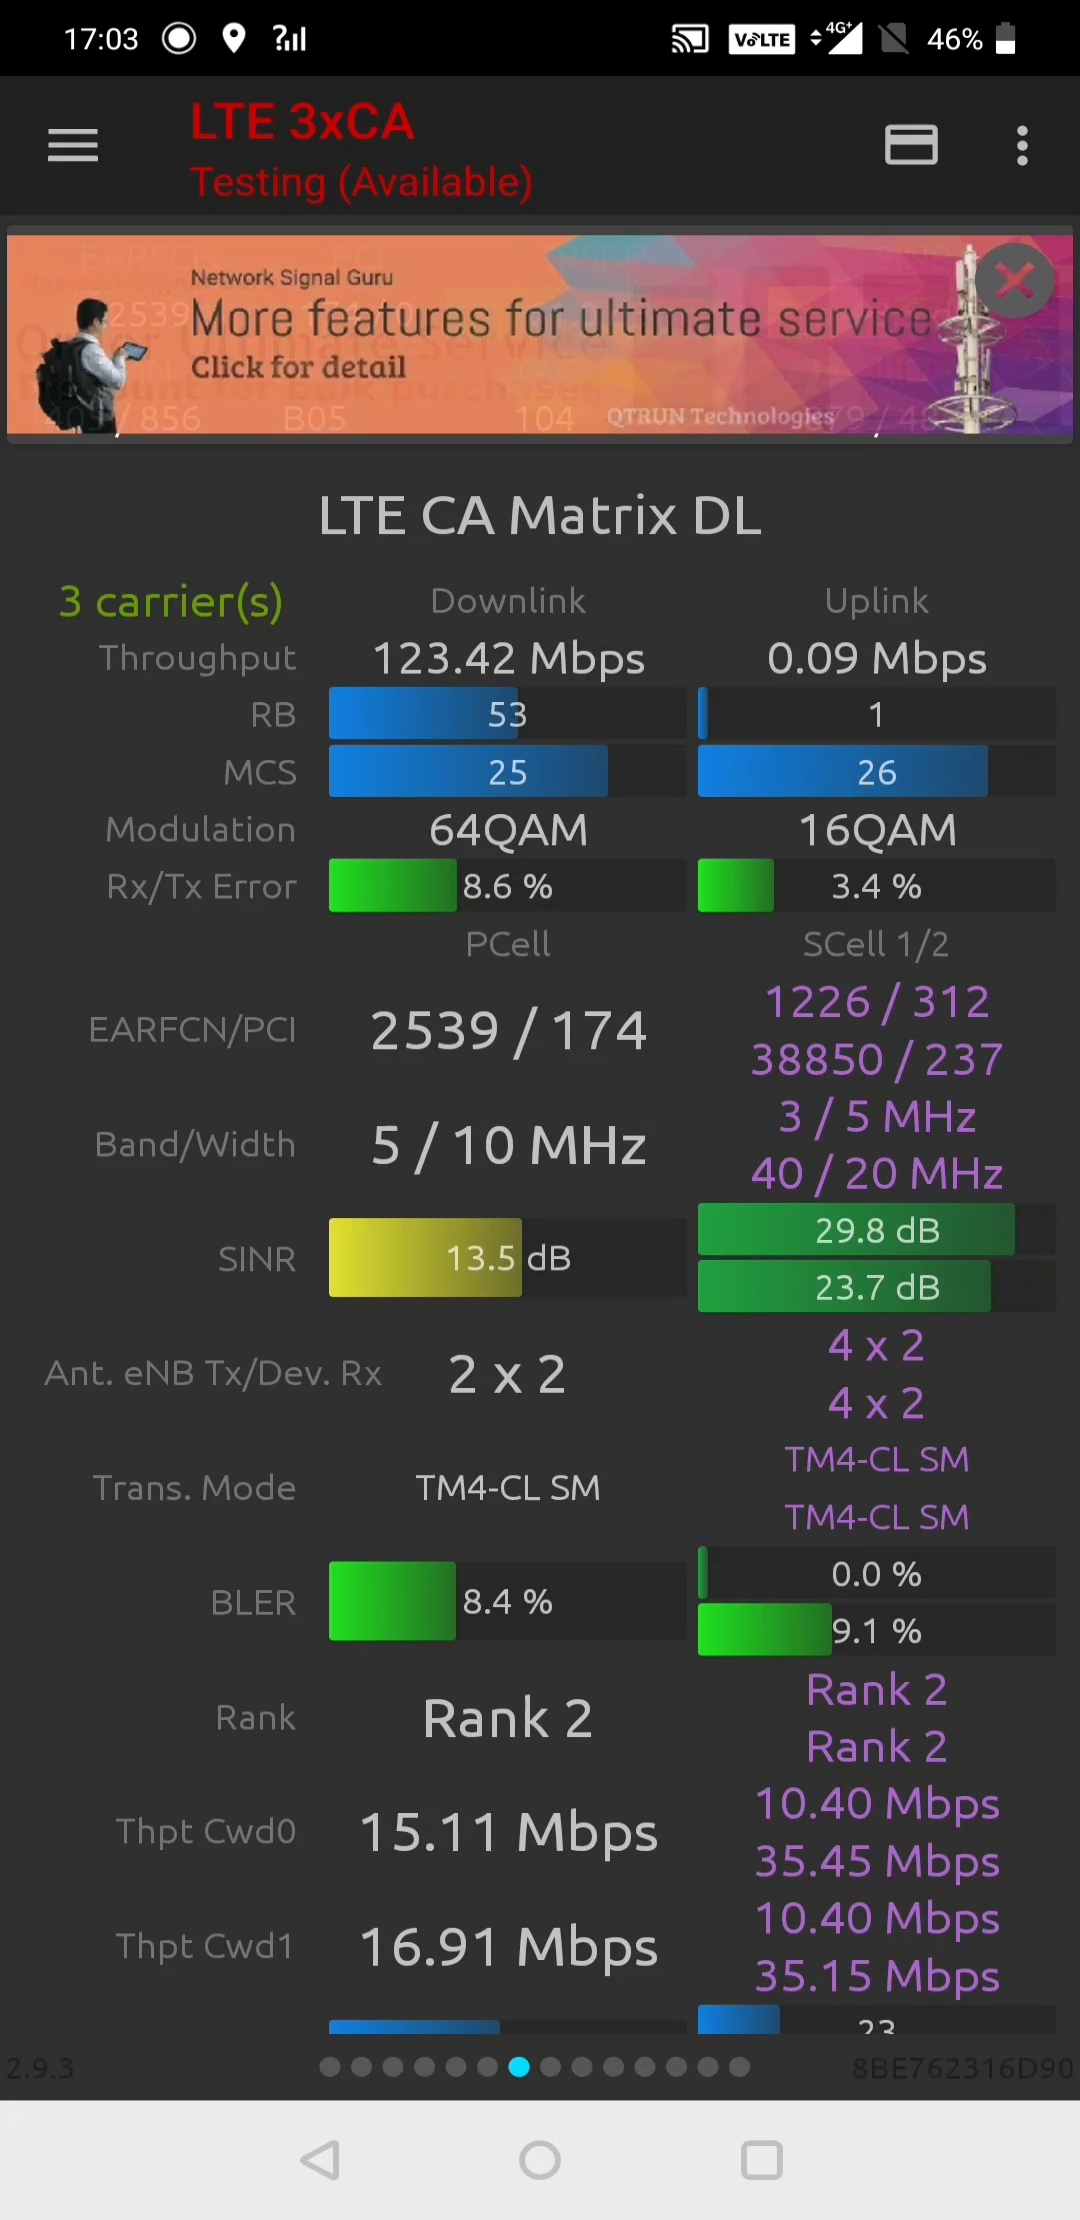1080x2220 pixels.
Task: Tap the uplink MCS bar showing 26
Action: coord(876,772)
